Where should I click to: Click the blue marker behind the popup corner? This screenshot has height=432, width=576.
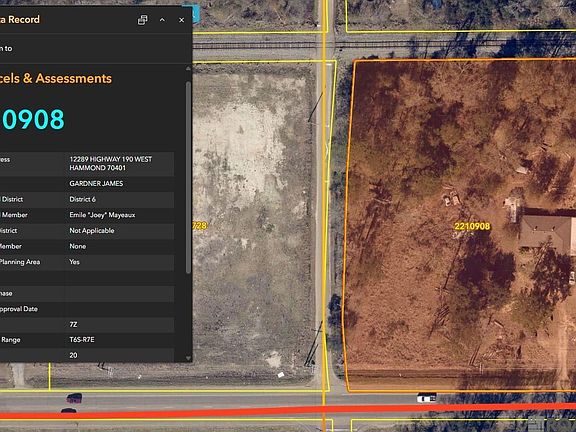[x=196, y=14]
